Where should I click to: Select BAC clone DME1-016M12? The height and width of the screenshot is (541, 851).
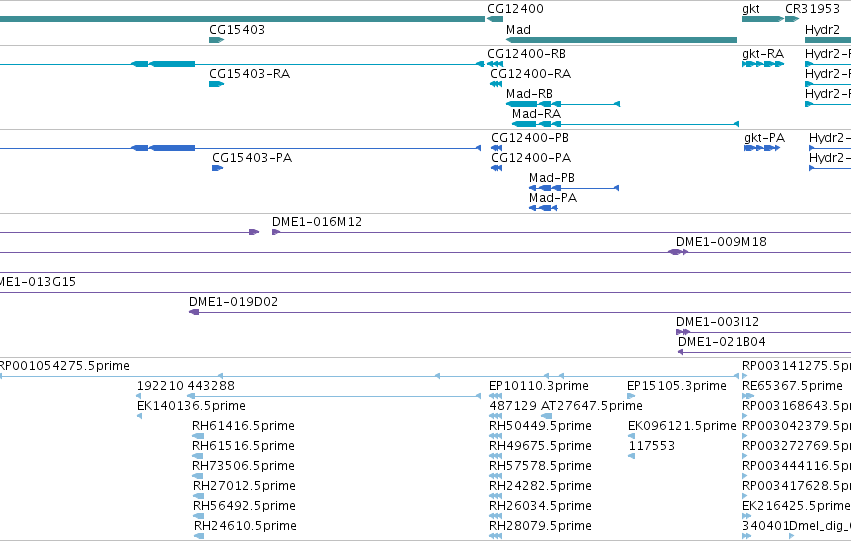coord(317,222)
